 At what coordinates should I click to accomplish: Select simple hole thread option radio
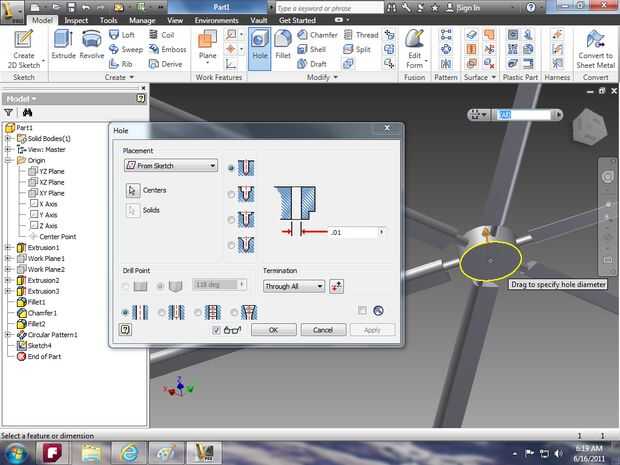(x=125, y=312)
